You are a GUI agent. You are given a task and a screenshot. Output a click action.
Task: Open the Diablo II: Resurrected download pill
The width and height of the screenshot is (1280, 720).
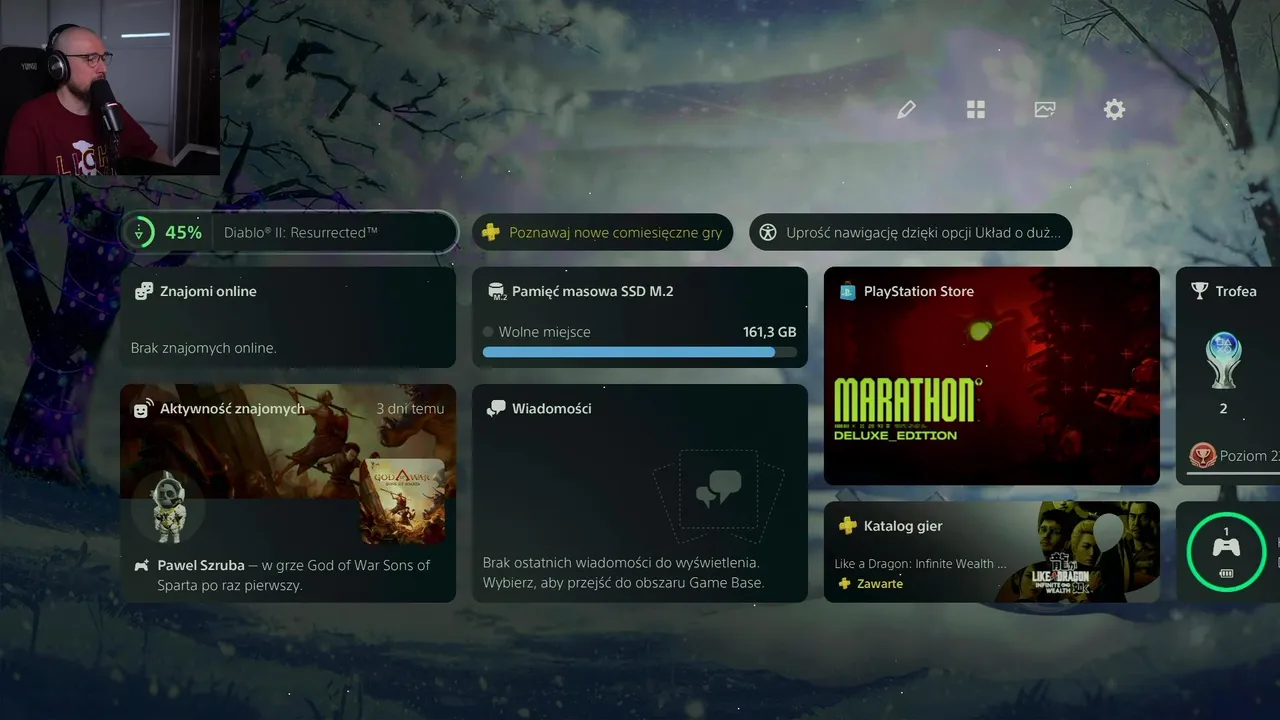point(289,232)
